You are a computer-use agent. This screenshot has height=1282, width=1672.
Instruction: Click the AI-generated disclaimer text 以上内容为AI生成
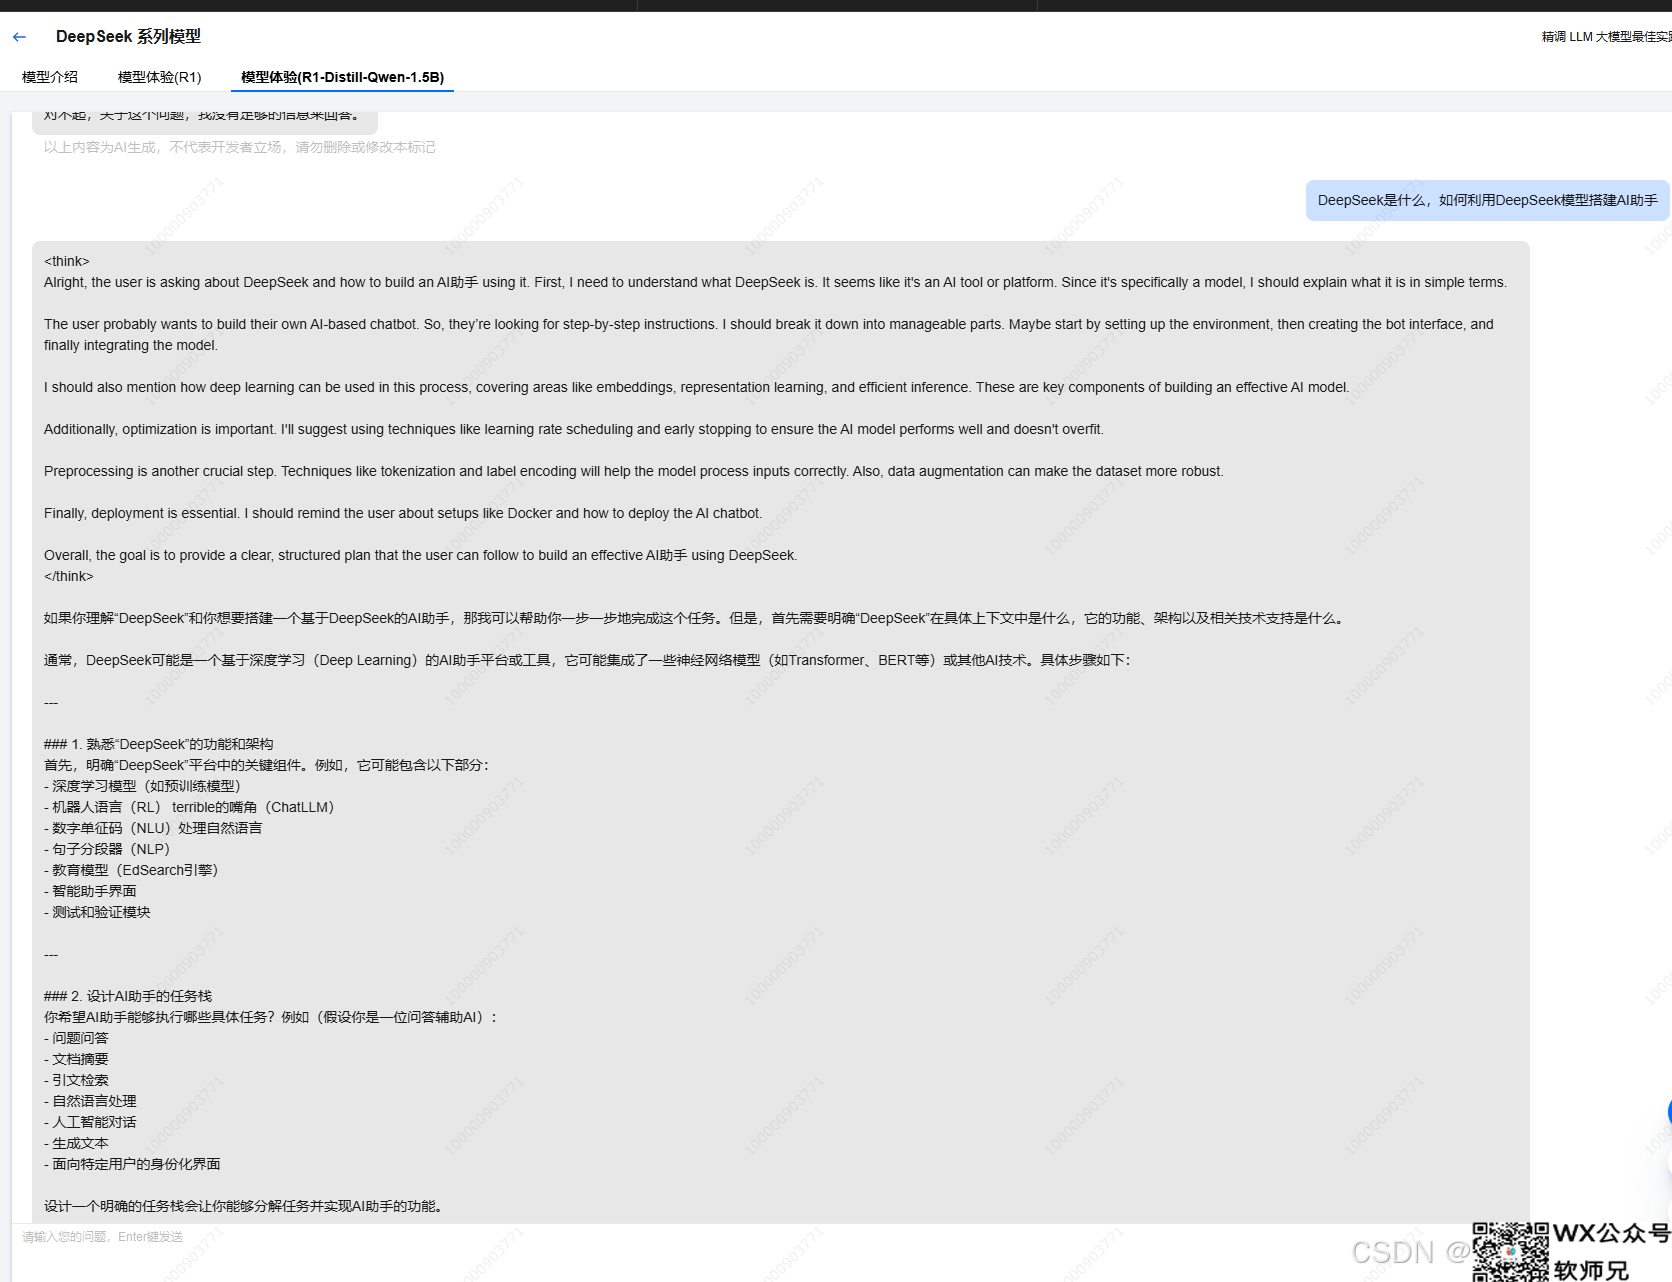[x=240, y=147]
